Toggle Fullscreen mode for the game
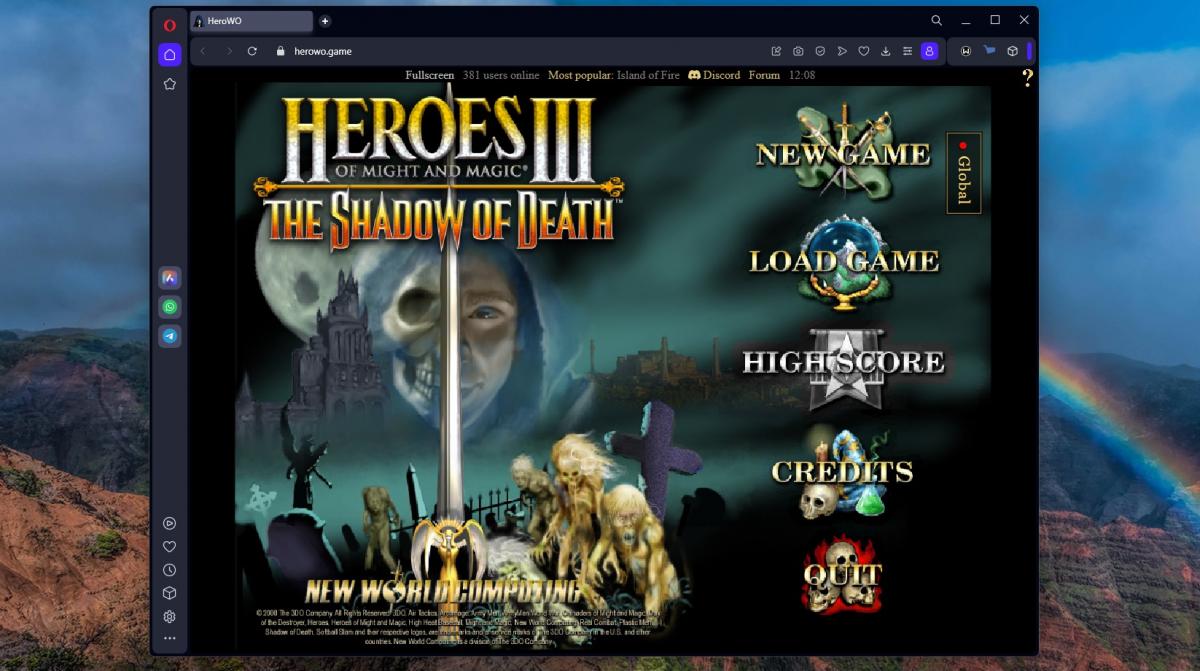 point(430,75)
